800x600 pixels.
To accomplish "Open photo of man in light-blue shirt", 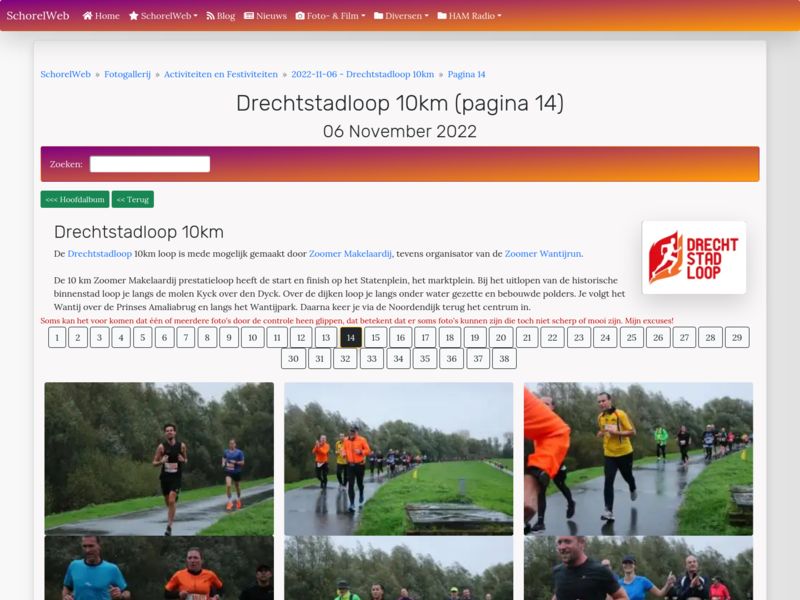I will [159, 568].
